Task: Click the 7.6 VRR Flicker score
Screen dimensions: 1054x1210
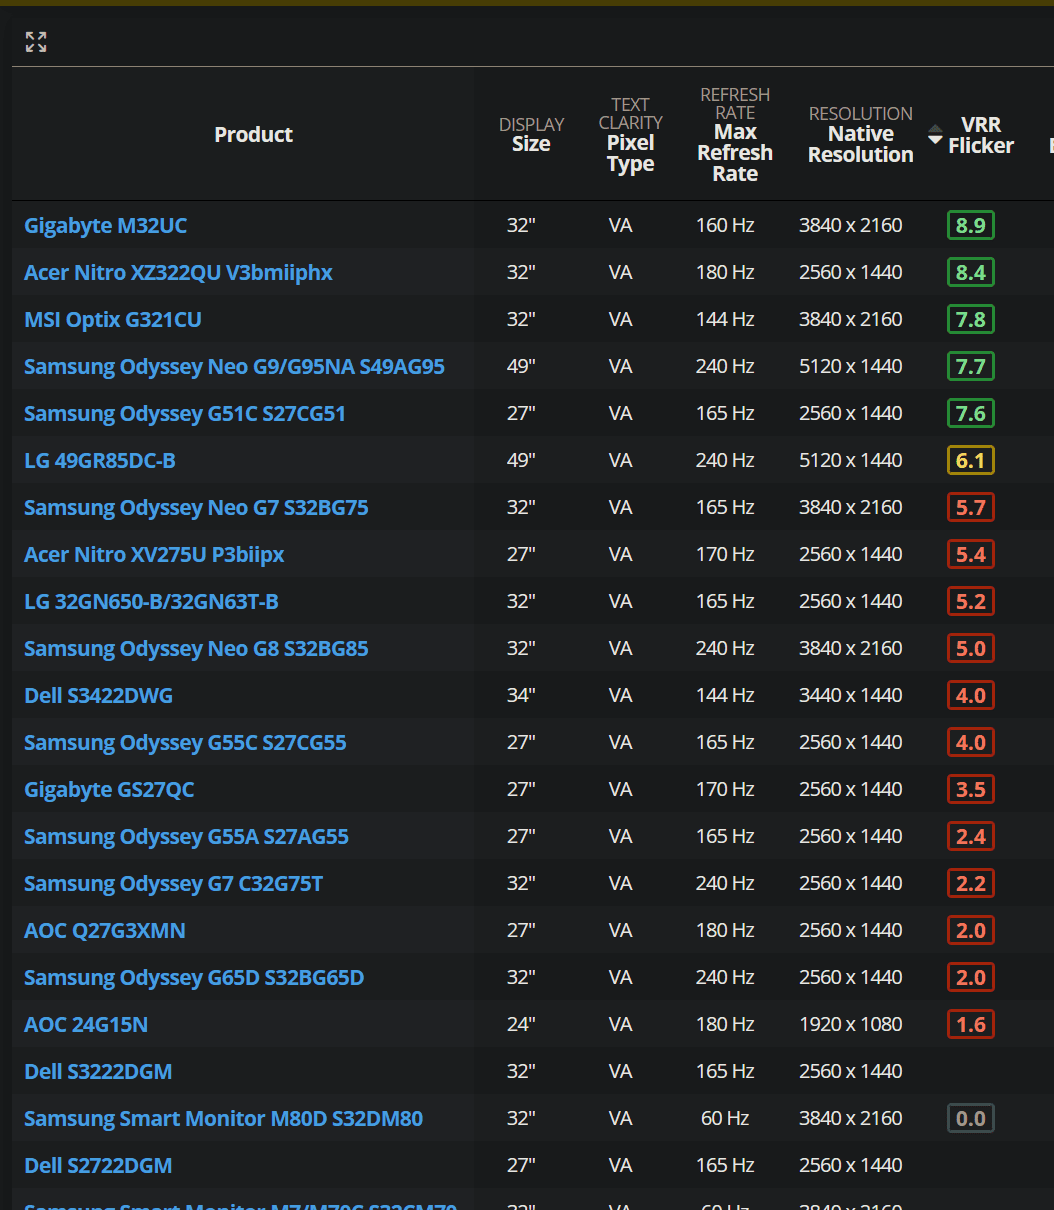Action: pyautogui.click(x=971, y=413)
